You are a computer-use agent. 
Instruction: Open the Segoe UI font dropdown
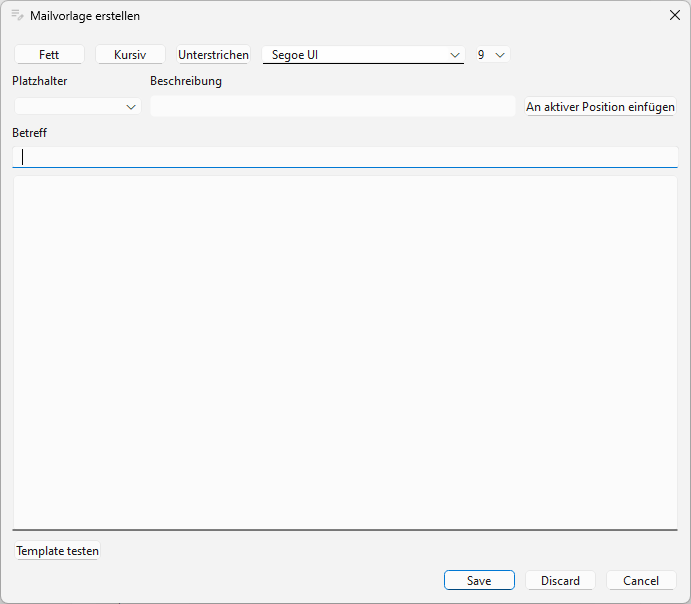click(x=363, y=55)
